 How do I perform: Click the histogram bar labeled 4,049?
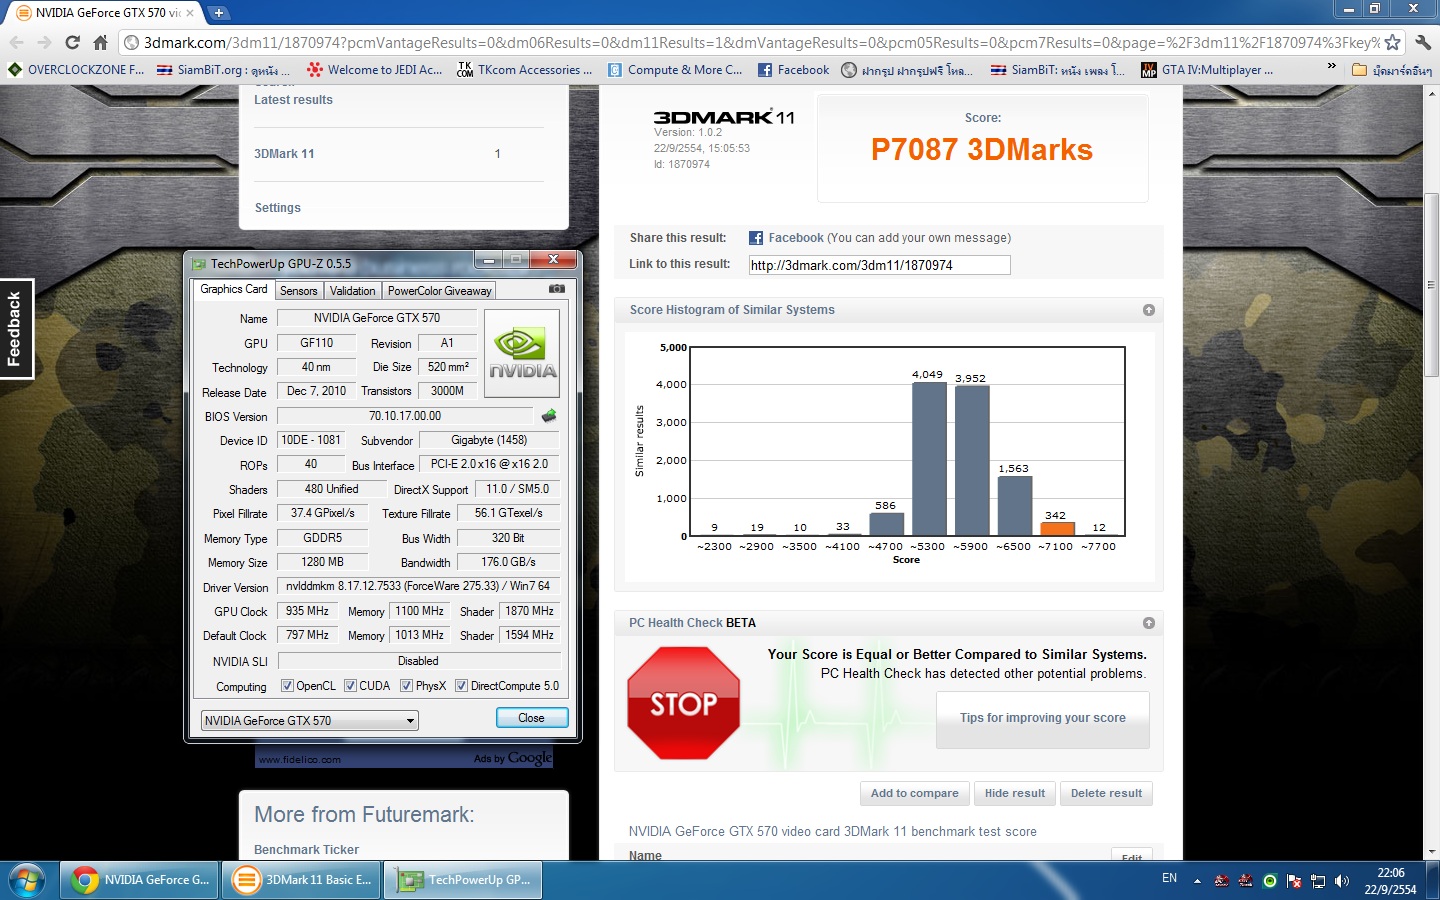[x=929, y=459]
